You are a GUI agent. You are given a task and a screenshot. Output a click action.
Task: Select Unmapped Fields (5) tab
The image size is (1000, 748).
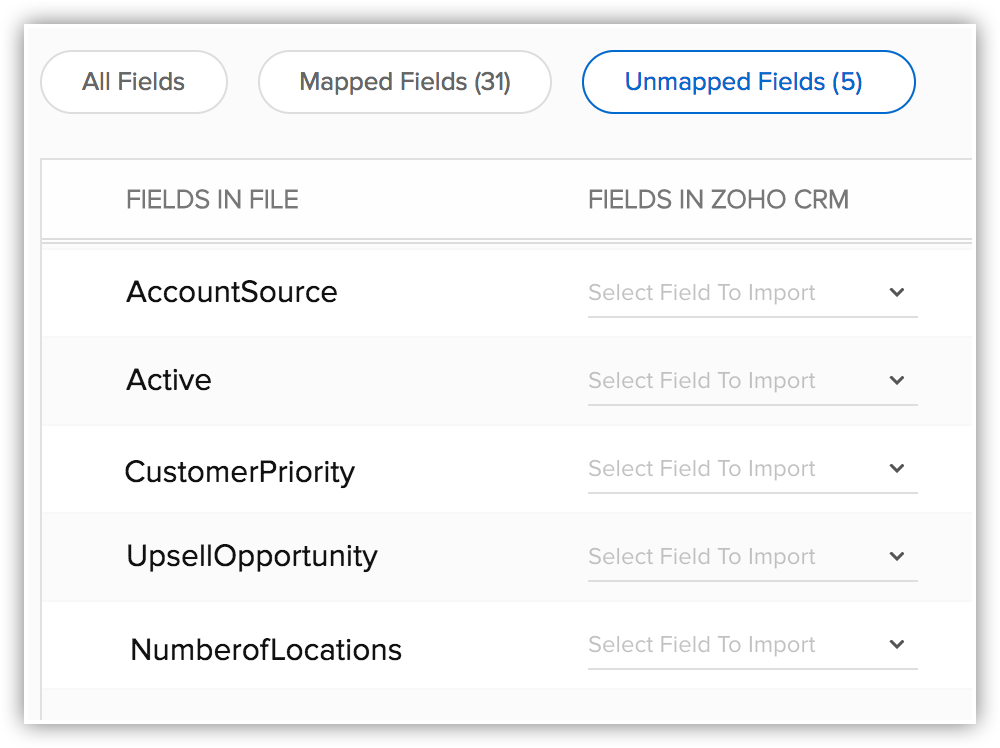748,82
